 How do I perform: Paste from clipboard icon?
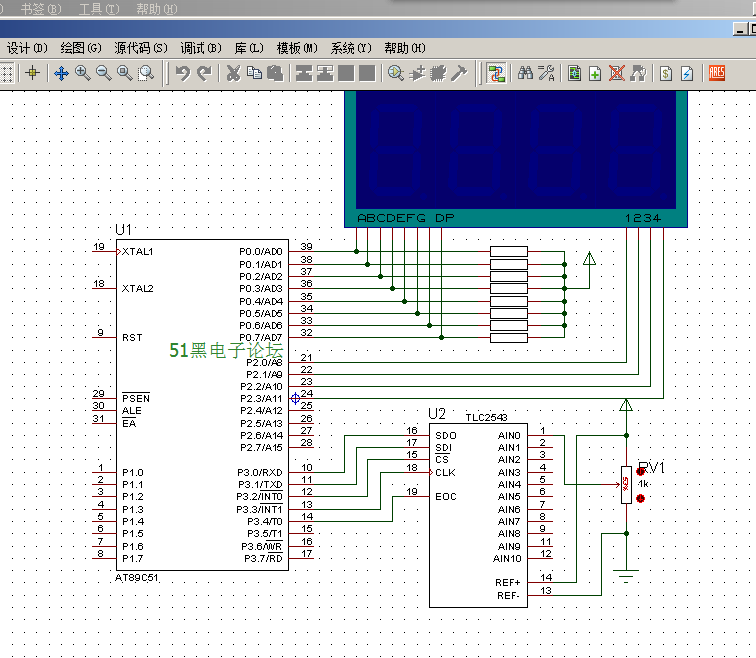(275, 73)
